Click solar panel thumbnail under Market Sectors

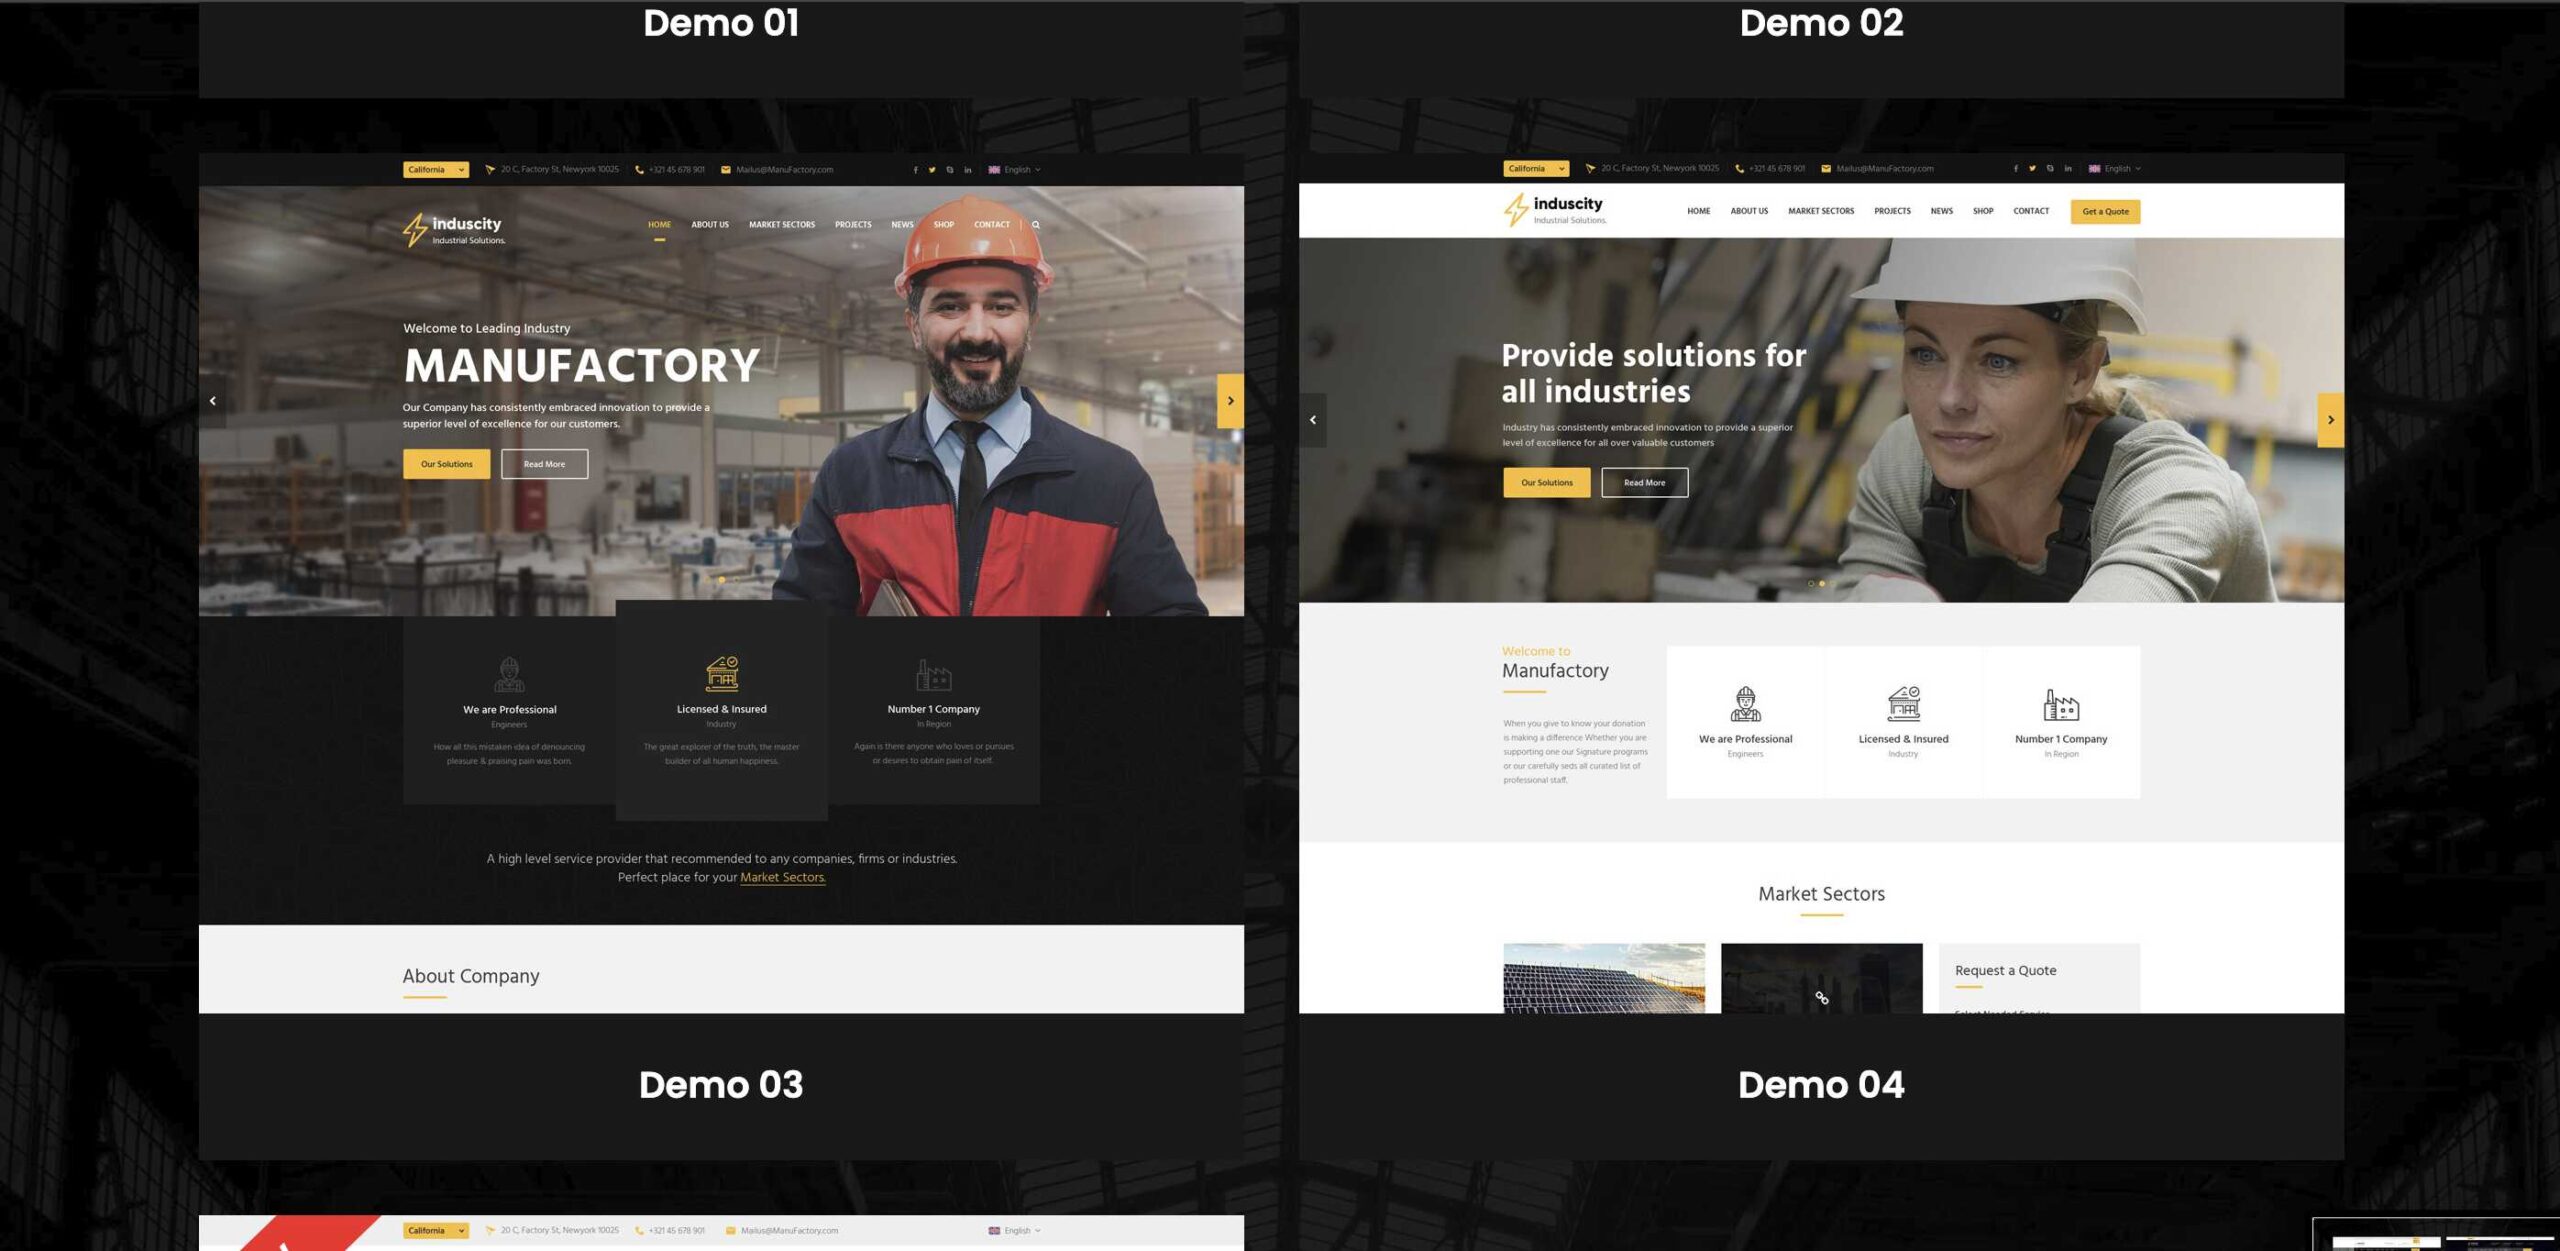click(x=1604, y=979)
